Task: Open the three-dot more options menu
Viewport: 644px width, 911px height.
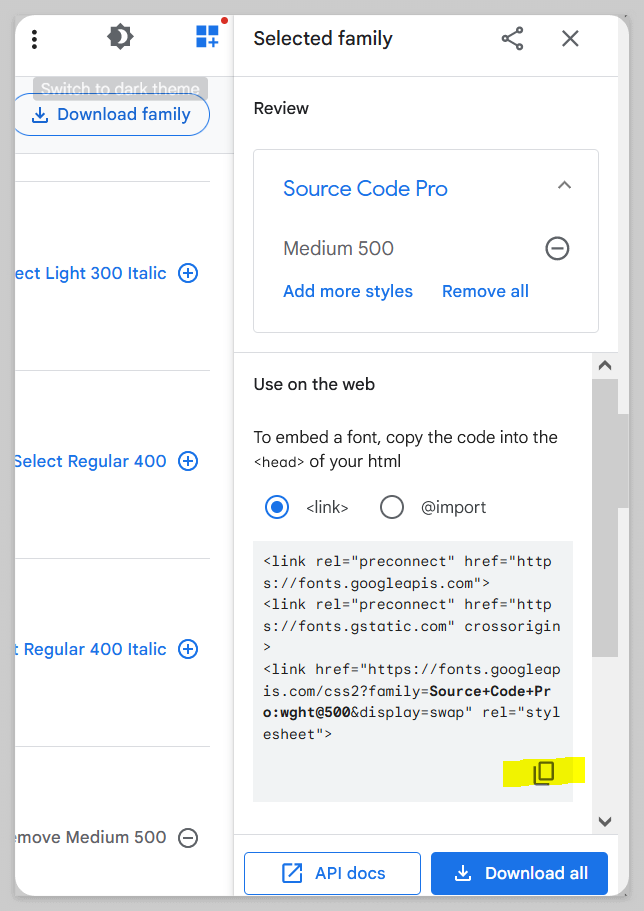Action: tap(34, 39)
